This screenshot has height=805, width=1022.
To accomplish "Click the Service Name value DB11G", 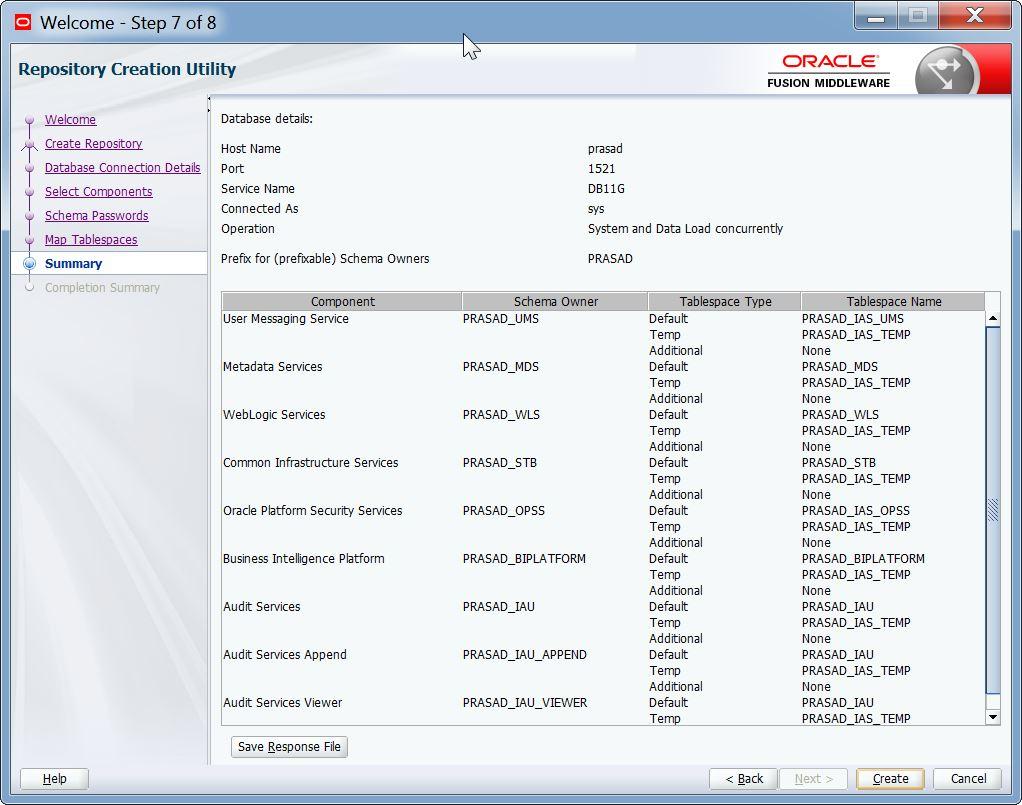I will 606,189.
